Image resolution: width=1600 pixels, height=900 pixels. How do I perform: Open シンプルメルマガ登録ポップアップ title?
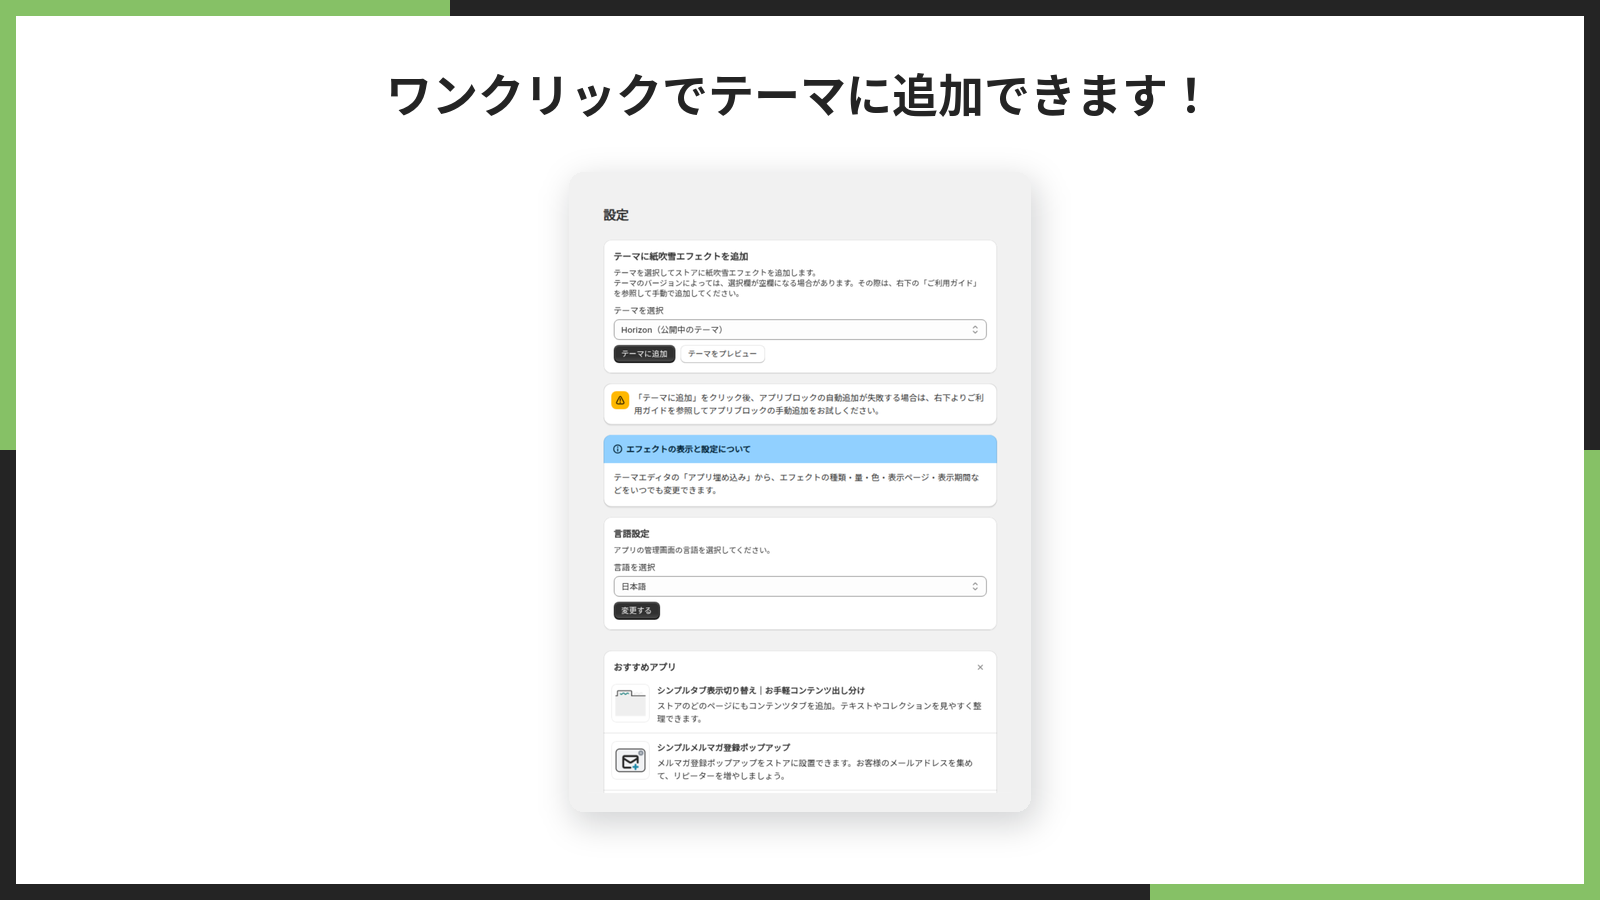click(x=724, y=747)
